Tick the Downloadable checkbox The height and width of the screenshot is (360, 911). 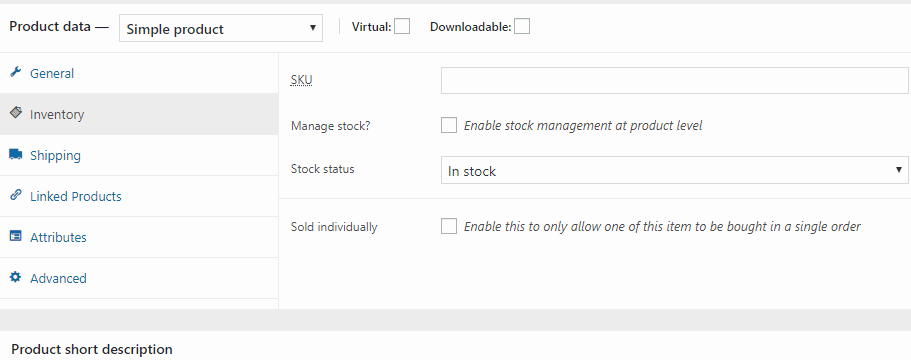click(x=522, y=26)
